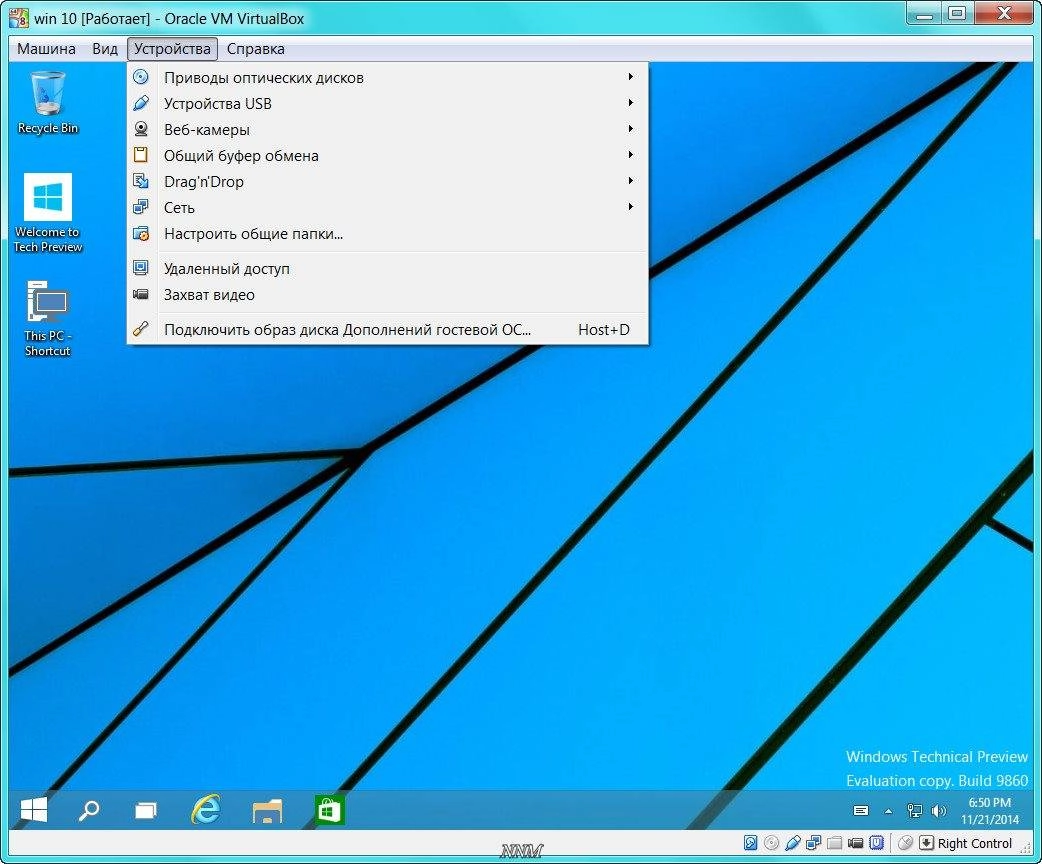Expand hidden tray icons arrow in guest
Screen dimensions: 1042x864
click(888, 810)
